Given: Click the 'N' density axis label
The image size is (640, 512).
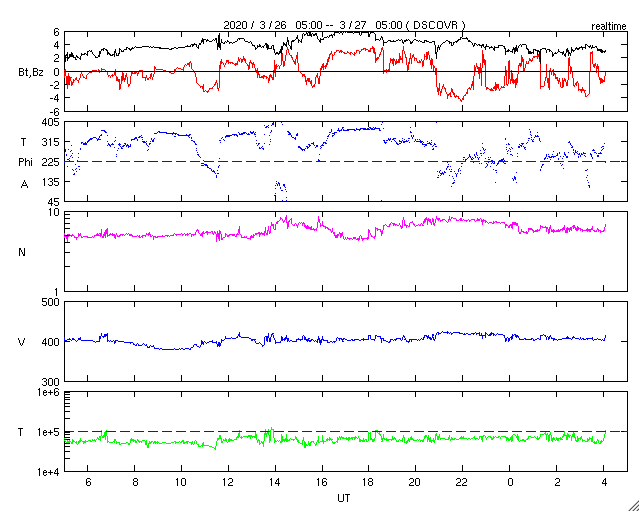Looking at the screenshot, I should tap(22, 252).
